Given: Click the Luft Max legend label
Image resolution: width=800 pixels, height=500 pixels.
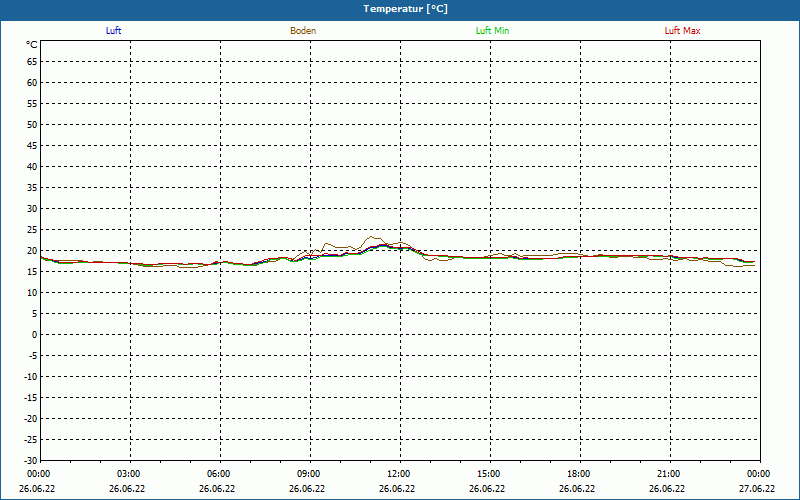Looking at the screenshot, I should 682,31.
